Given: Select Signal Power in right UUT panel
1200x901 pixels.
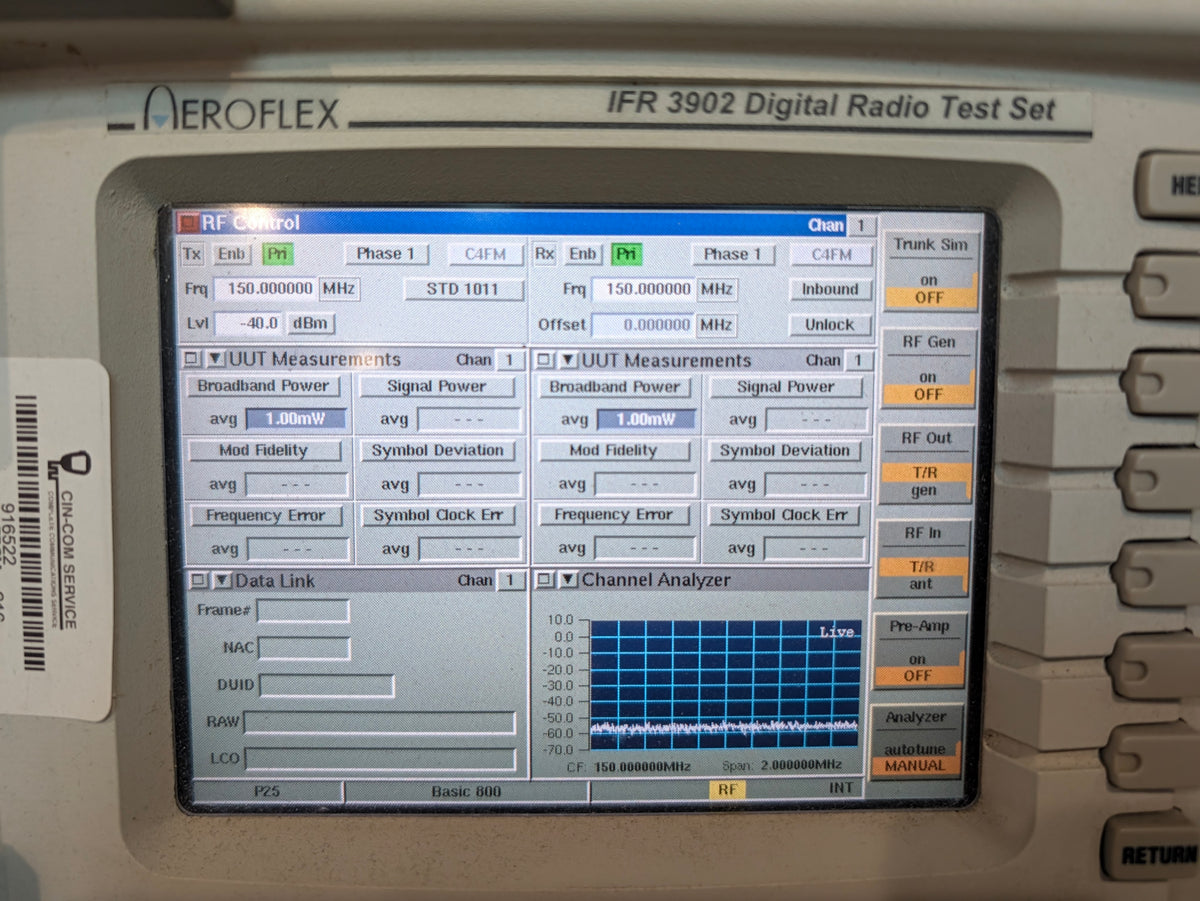Looking at the screenshot, I should [x=786, y=387].
